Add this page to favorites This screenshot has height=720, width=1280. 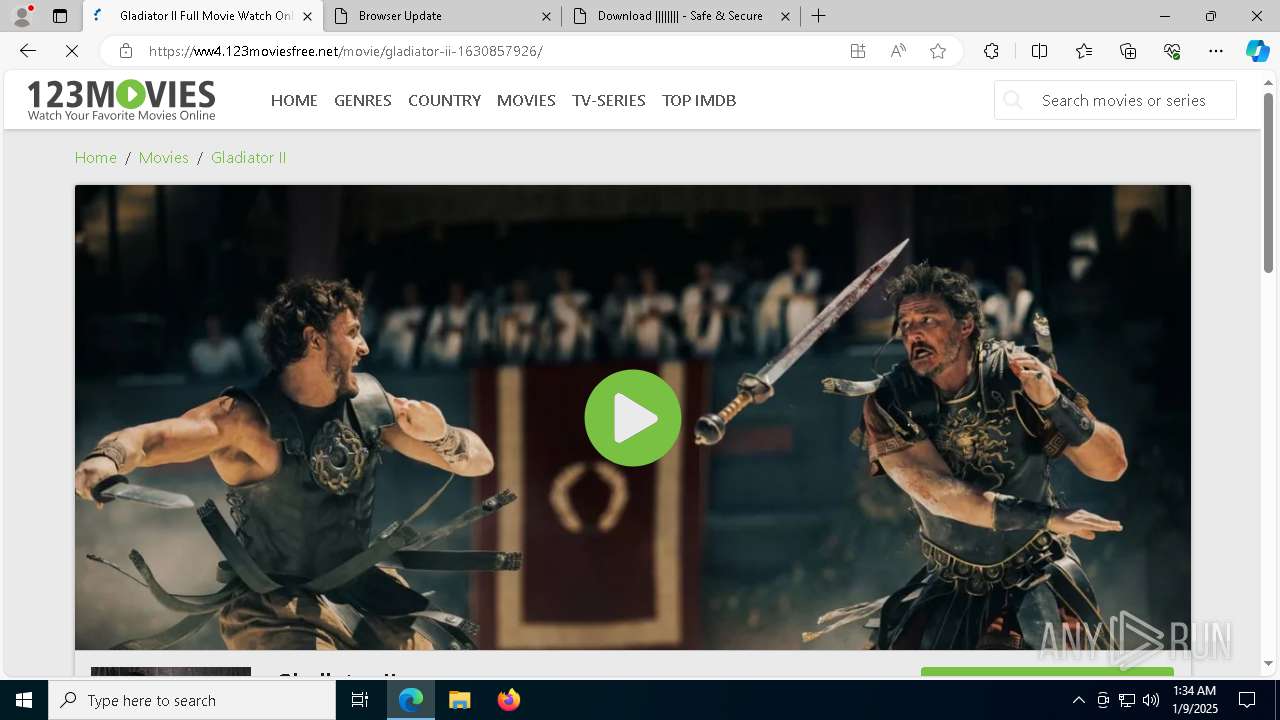click(938, 51)
